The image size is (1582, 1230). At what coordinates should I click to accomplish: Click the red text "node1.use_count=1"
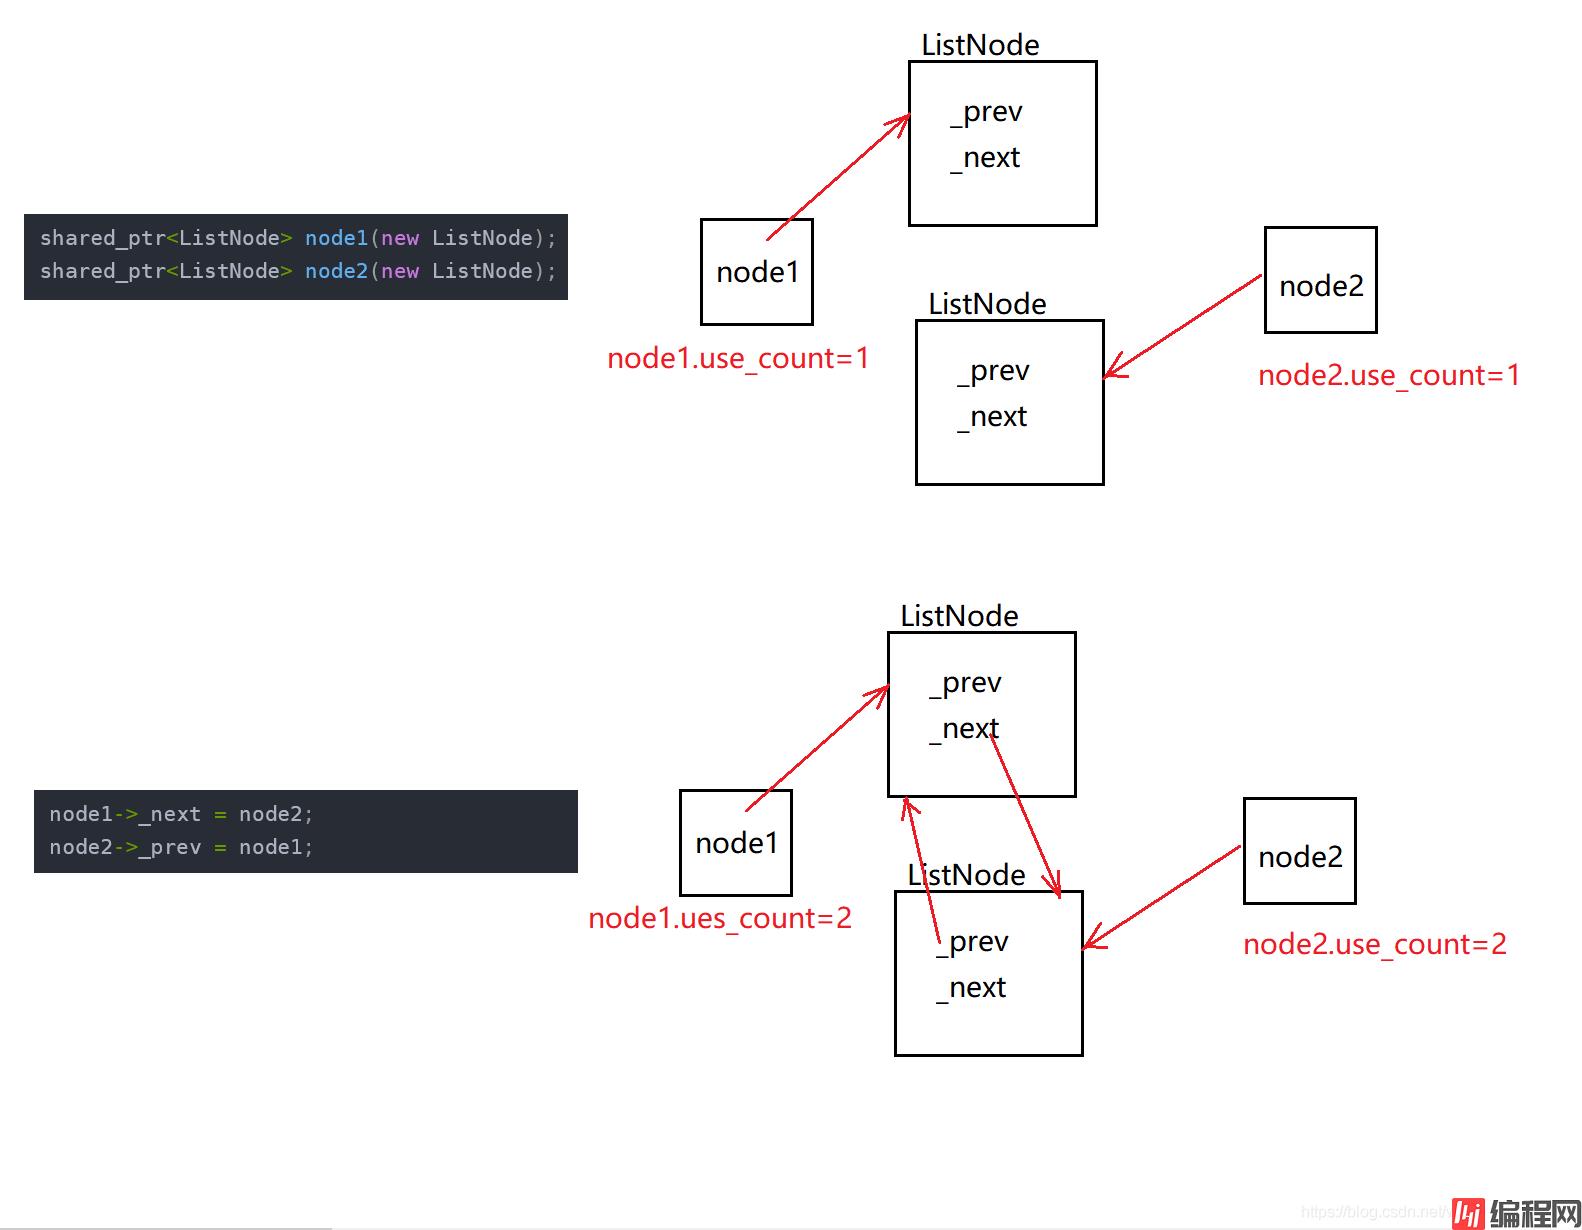pos(738,358)
